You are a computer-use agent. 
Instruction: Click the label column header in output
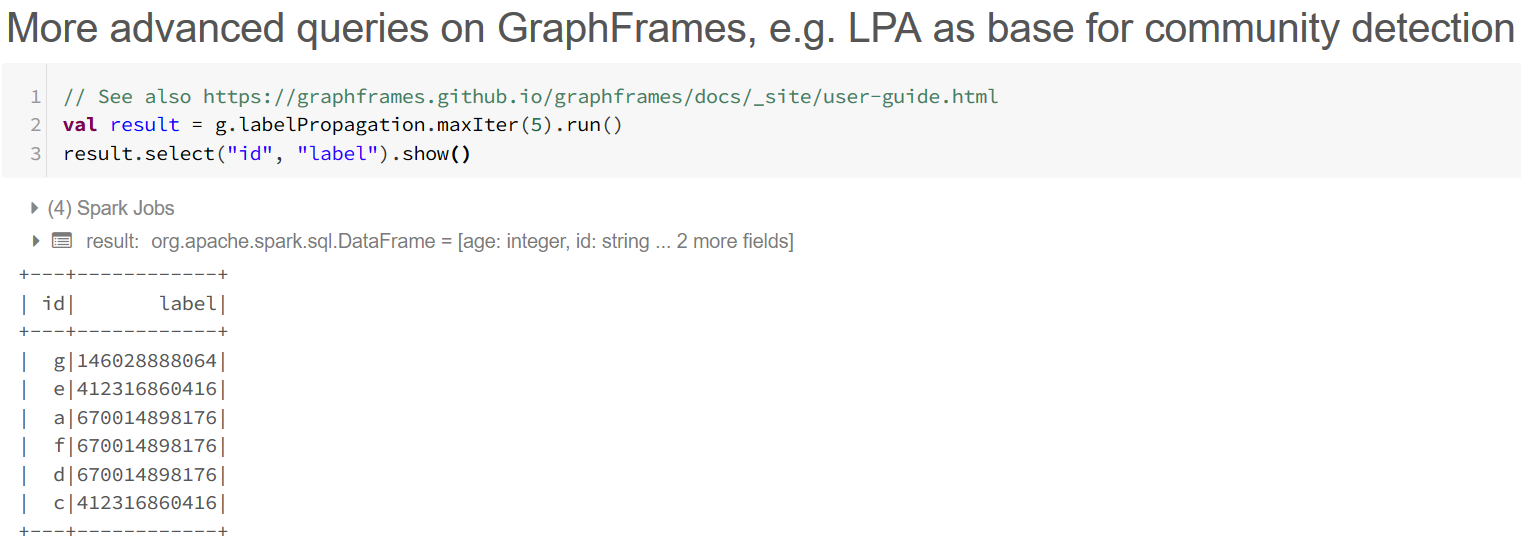(x=188, y=304)
